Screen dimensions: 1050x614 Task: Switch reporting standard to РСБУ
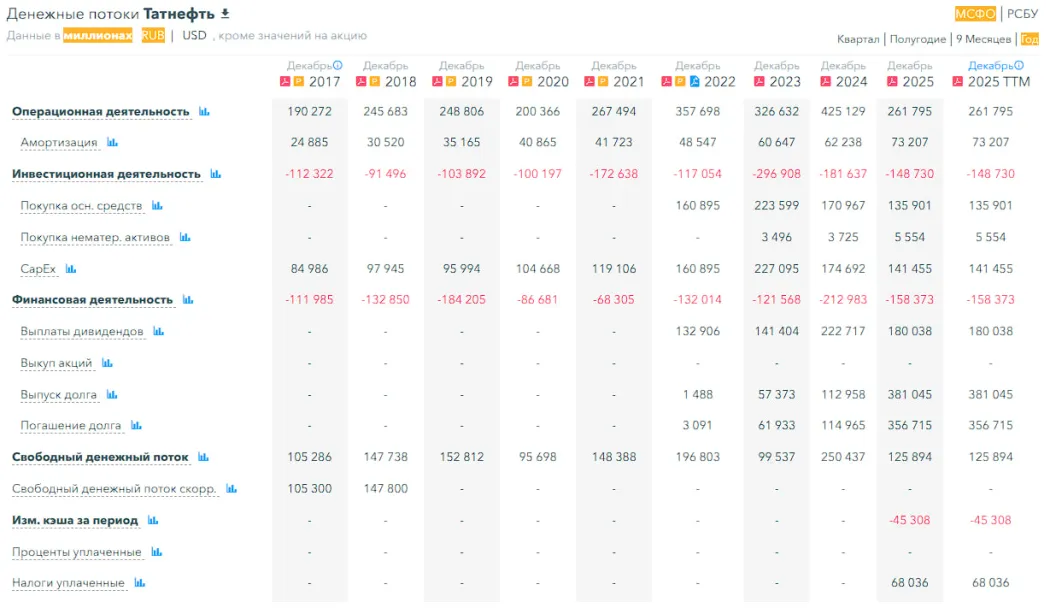coord(1022,13)
